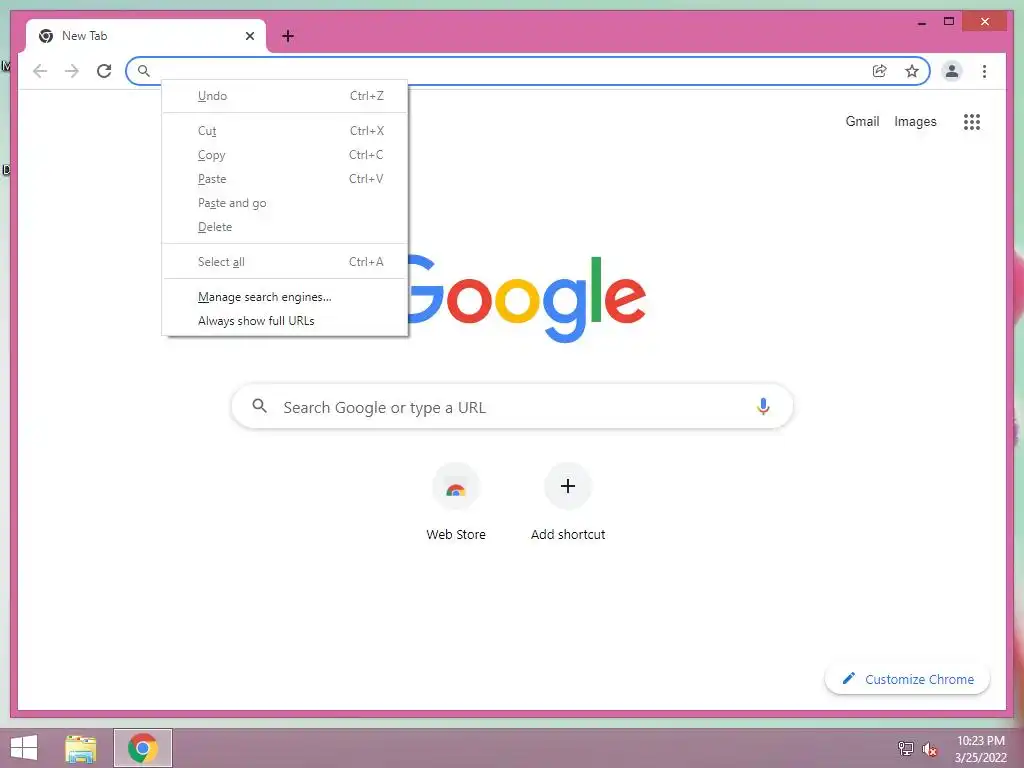
Task: Open the Windows Start menu
Action: point(24,748)
